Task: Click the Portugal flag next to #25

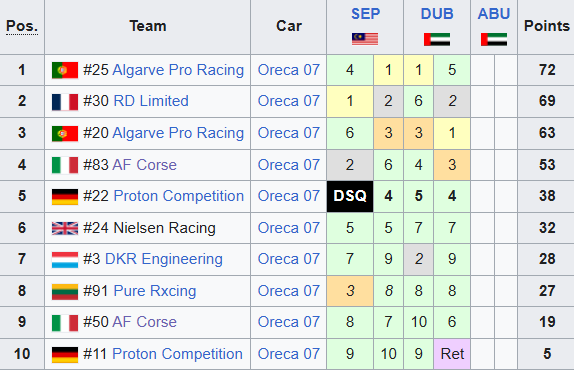Action: click(x=65, y=70)
